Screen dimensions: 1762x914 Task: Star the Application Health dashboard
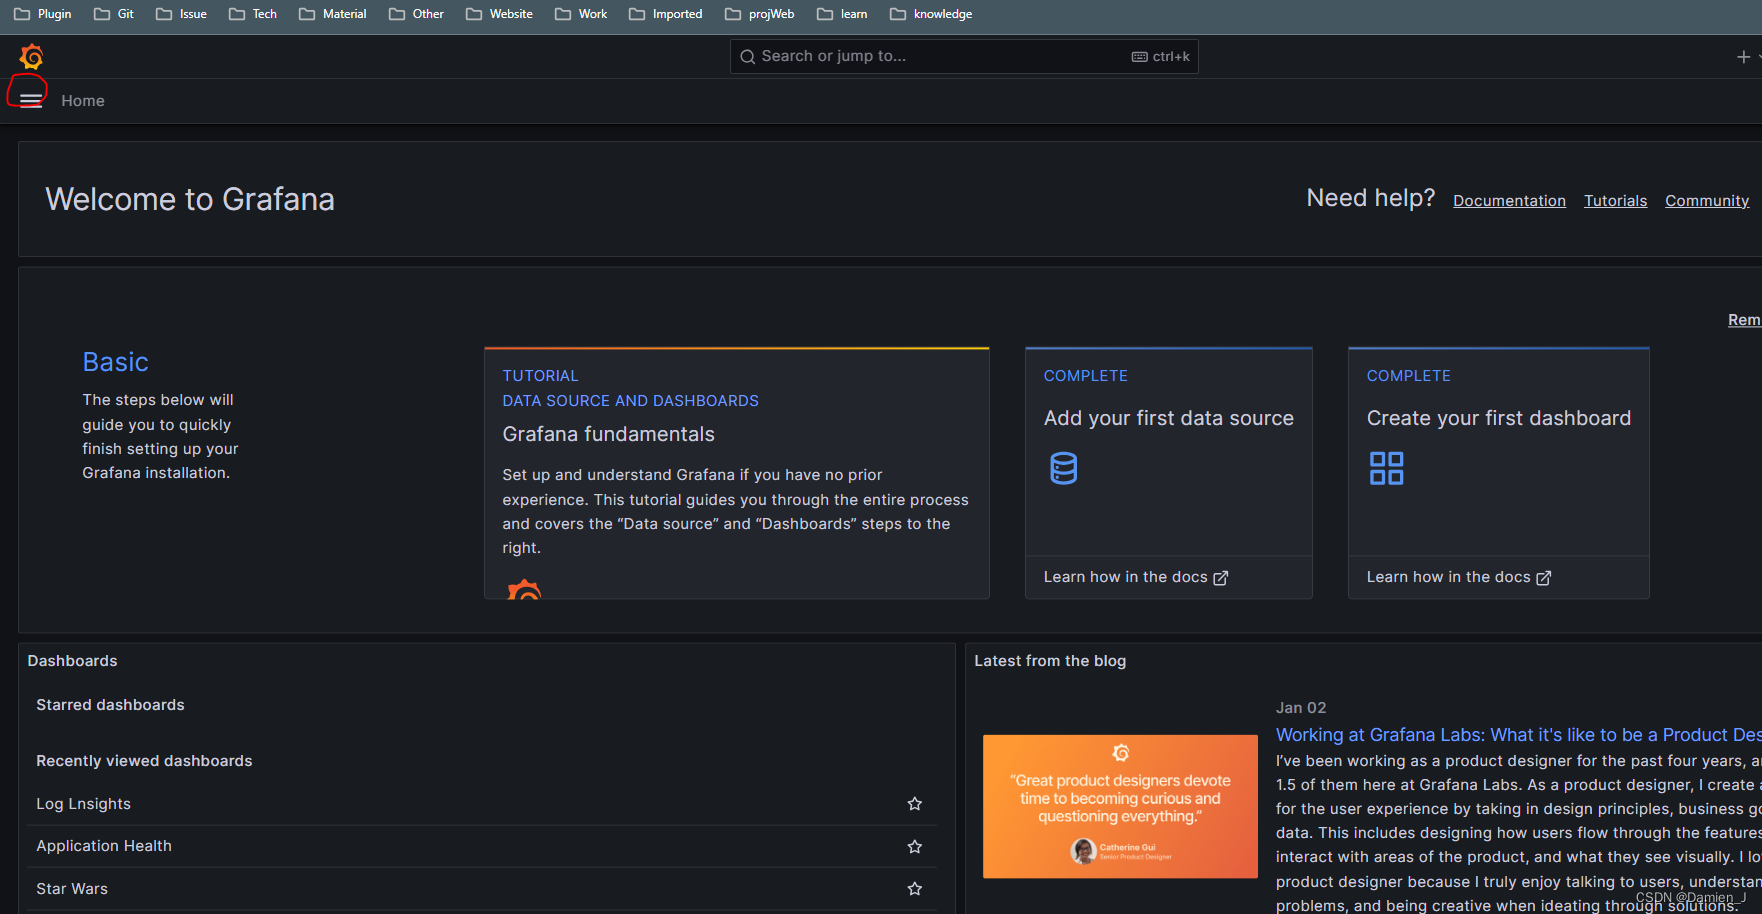point(913,846)
